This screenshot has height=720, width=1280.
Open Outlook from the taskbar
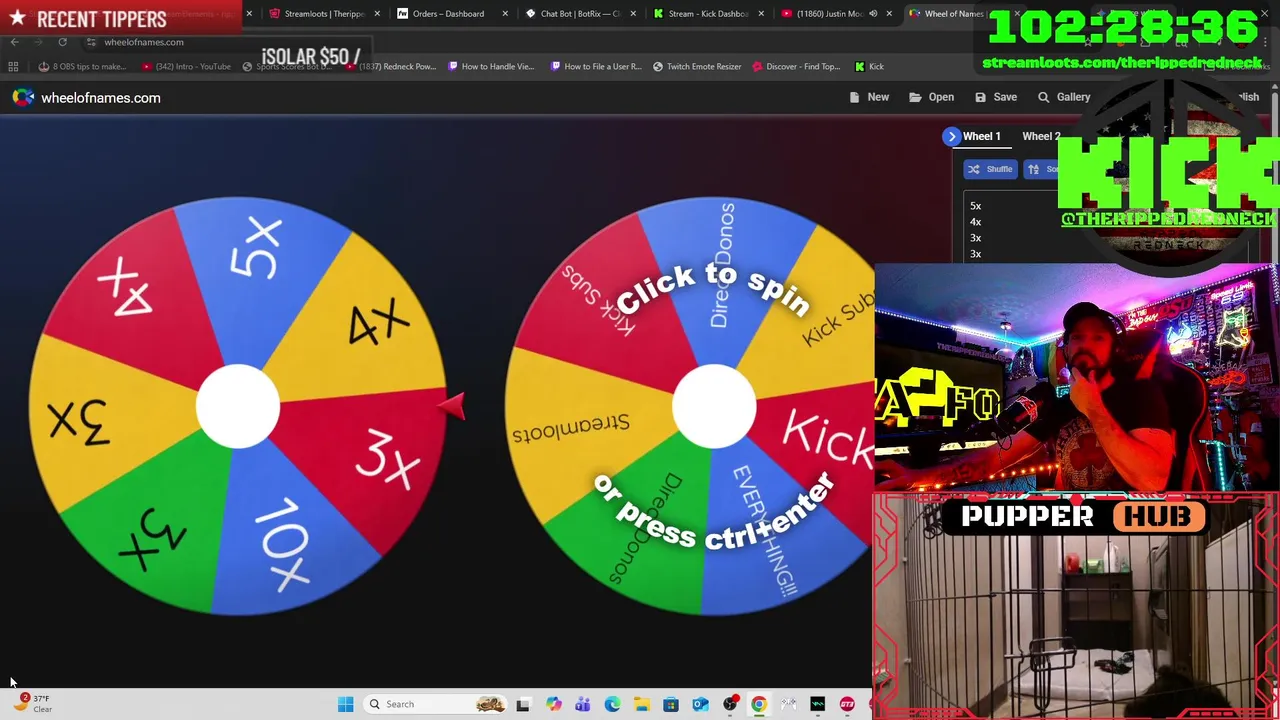700,704
